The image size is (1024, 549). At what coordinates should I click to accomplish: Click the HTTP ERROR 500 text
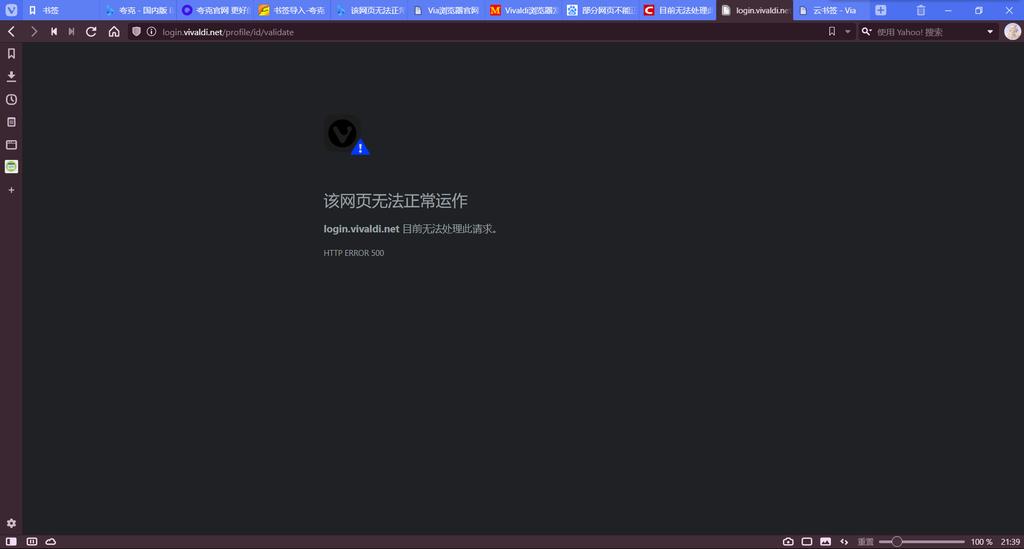353,253
